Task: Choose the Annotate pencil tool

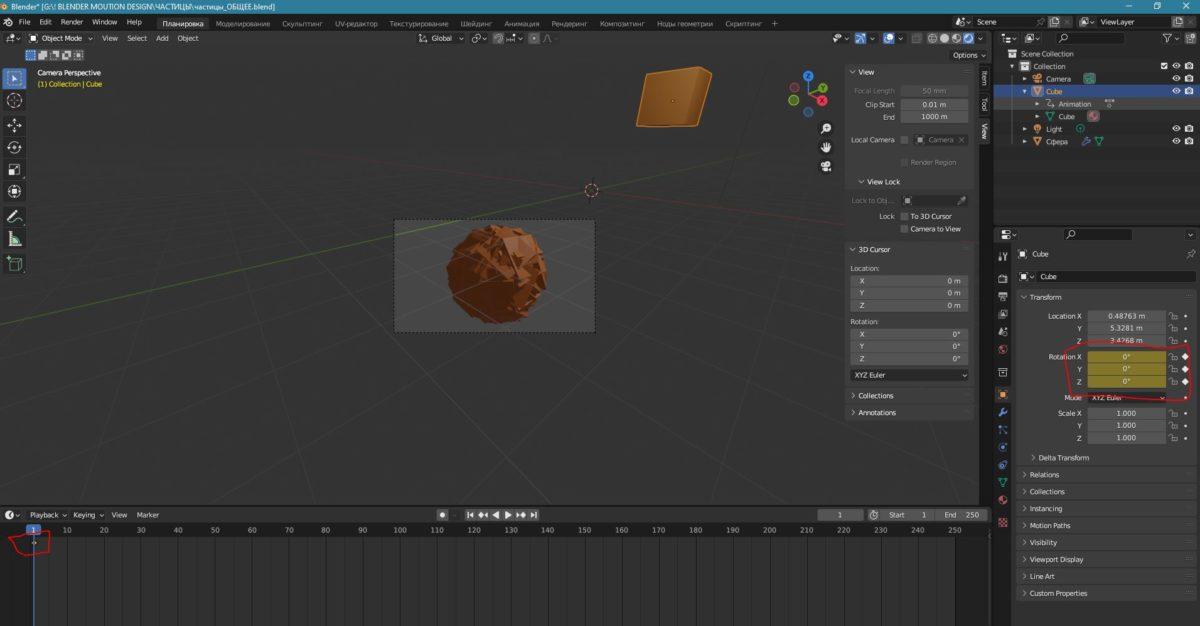Action: pyautogui.click(x=15, y=216)
